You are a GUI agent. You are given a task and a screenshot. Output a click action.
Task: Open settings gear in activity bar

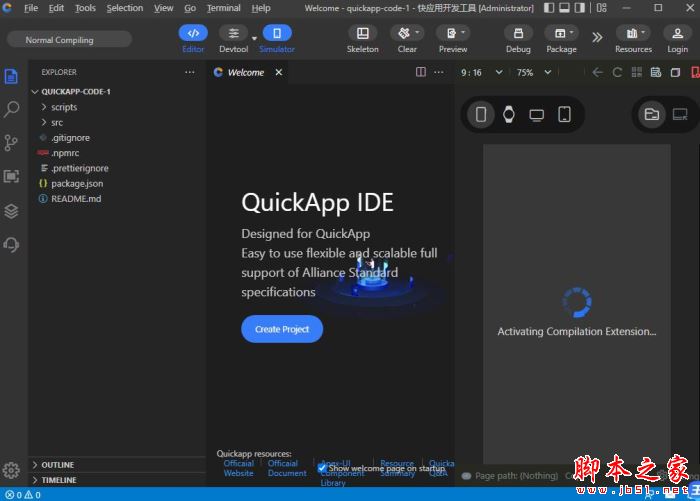[x=12, y=470]
